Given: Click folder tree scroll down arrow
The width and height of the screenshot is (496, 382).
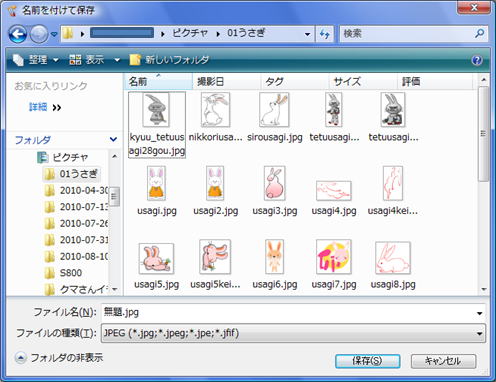Looking at the screenshot, I should 114,289.
